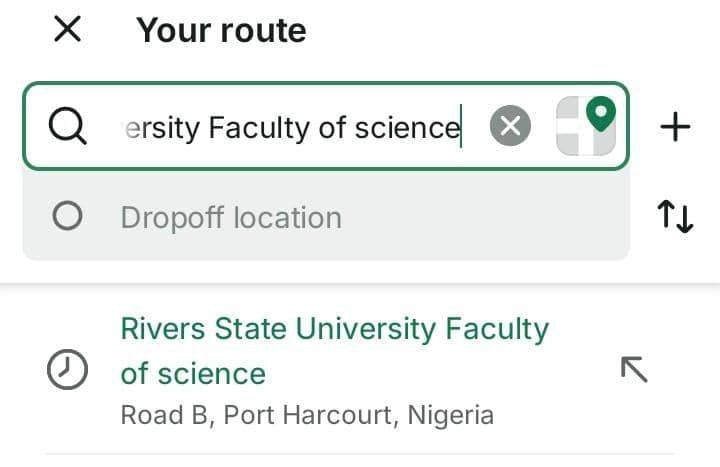Viewport: 720px width, 467px height.
Task: Swap pickup and dropoff locations
Action: (676, 216)
